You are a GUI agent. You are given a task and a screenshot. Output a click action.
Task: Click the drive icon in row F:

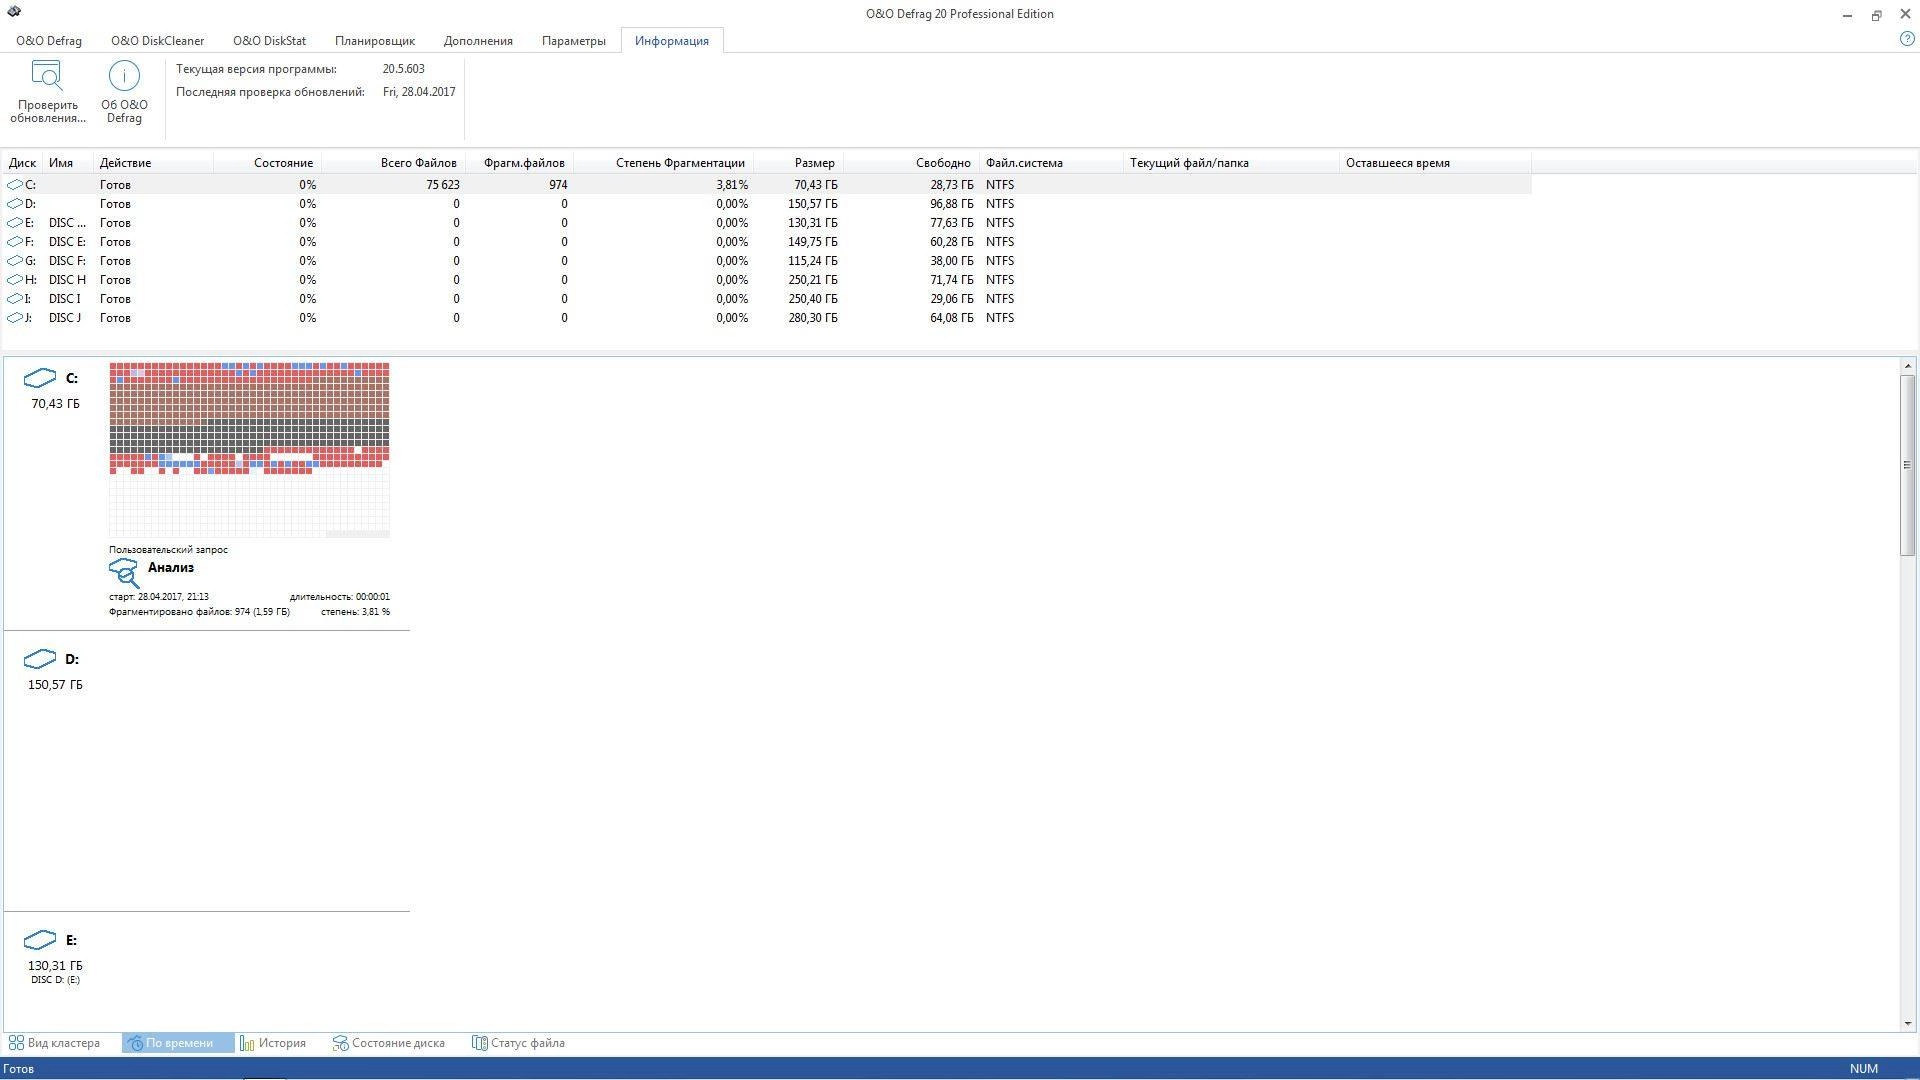[x=15, y=242]
